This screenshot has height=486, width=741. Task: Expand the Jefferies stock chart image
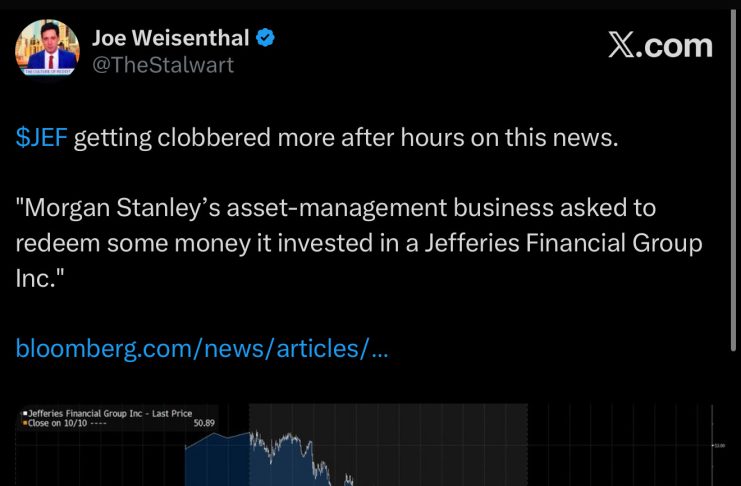click(370, 445)
